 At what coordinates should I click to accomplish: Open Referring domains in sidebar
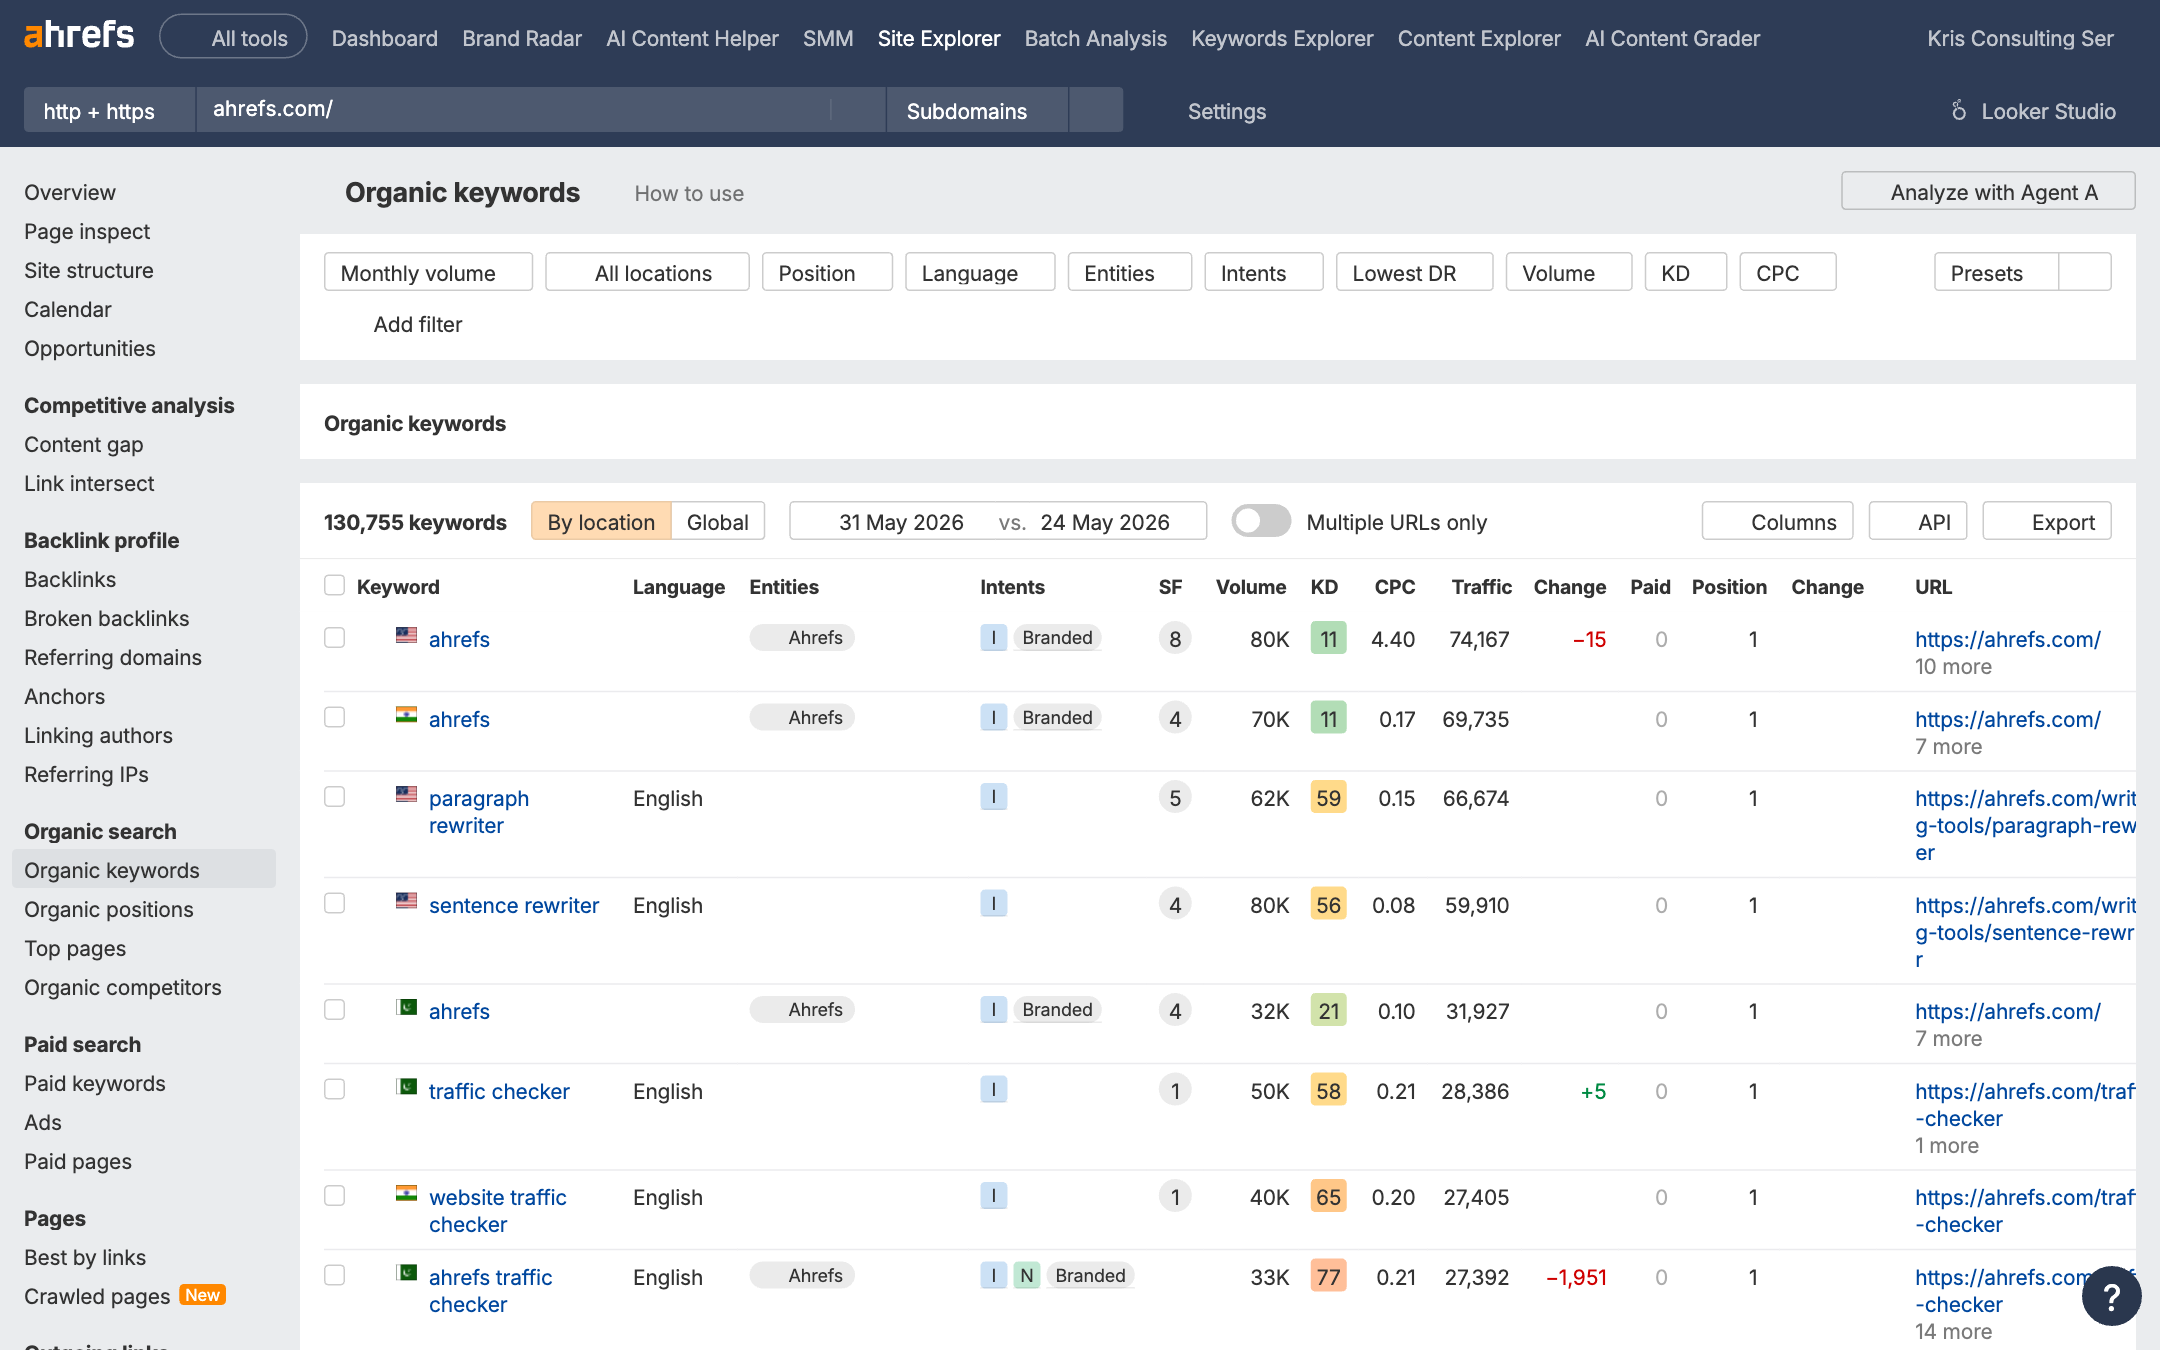pyautogui.click(x=113, y=657)
